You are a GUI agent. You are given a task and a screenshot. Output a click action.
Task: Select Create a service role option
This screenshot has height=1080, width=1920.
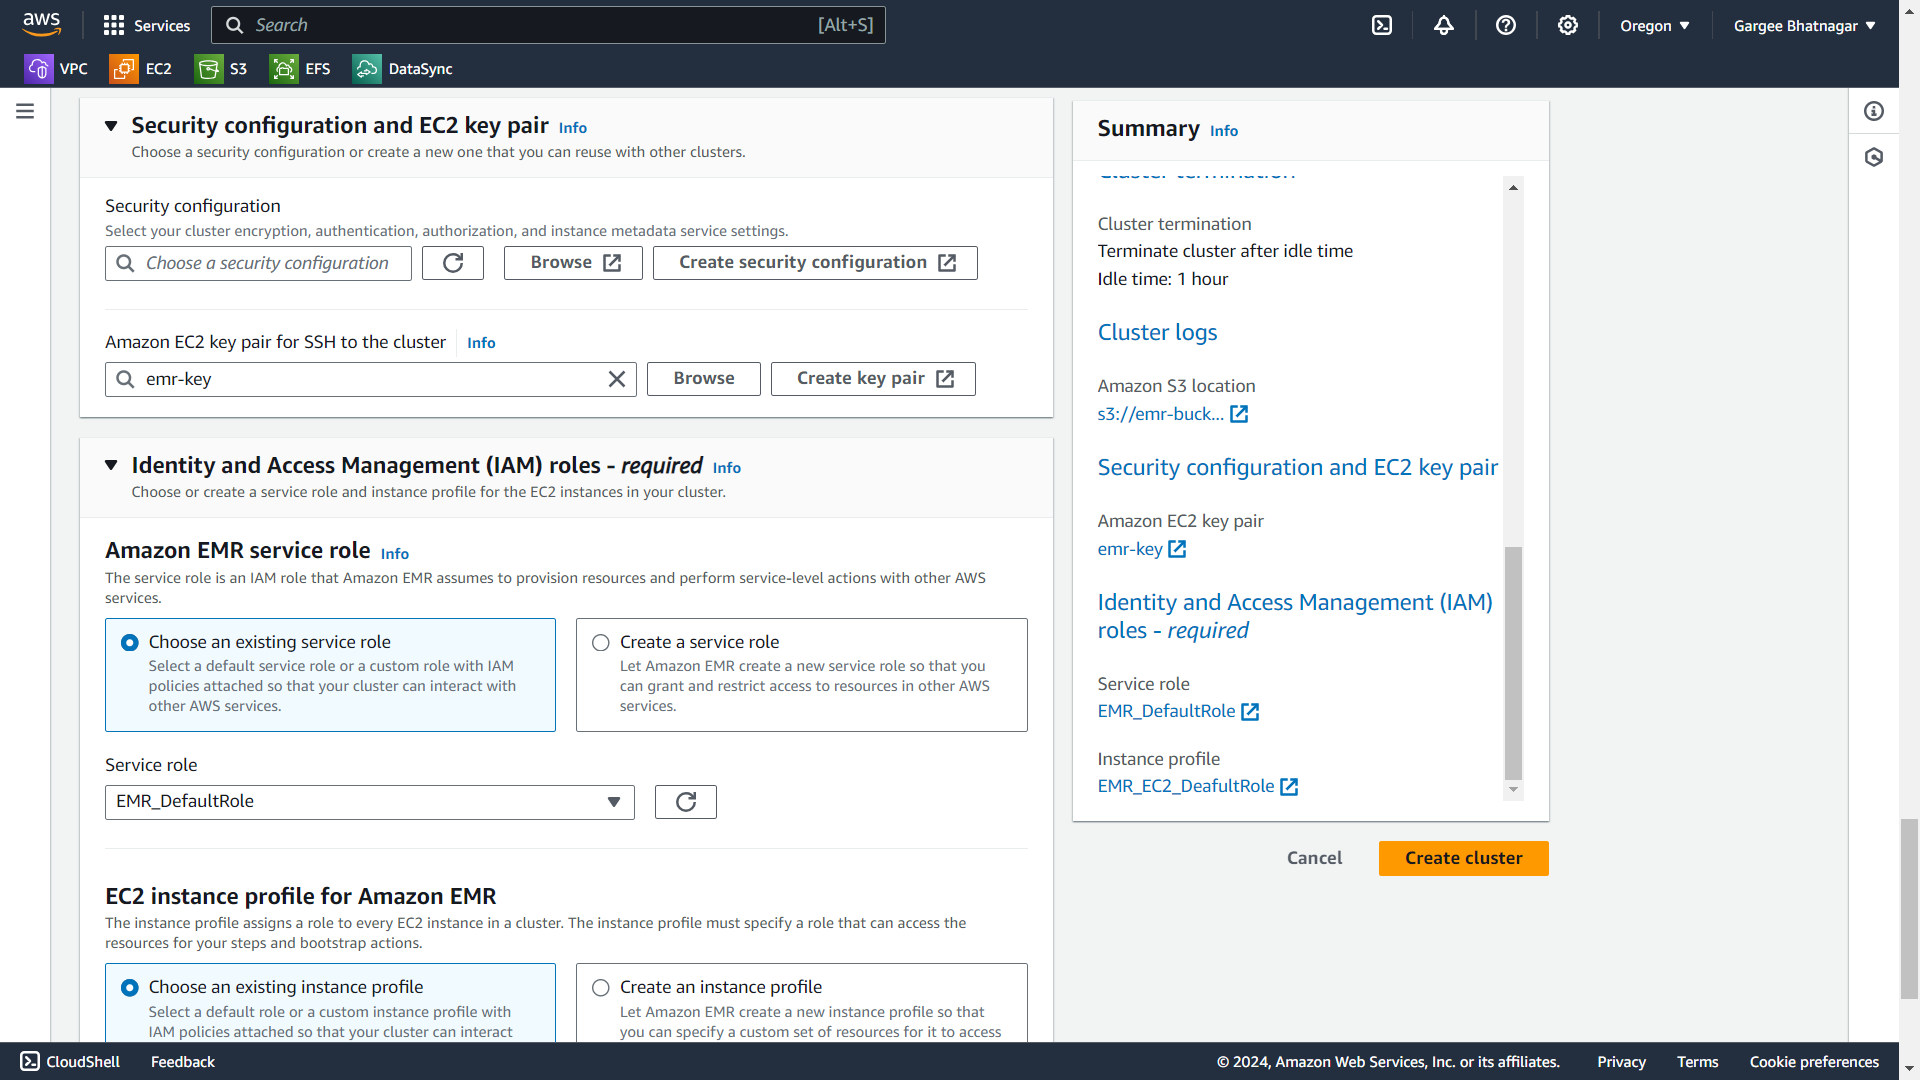[x=601, y=643]
